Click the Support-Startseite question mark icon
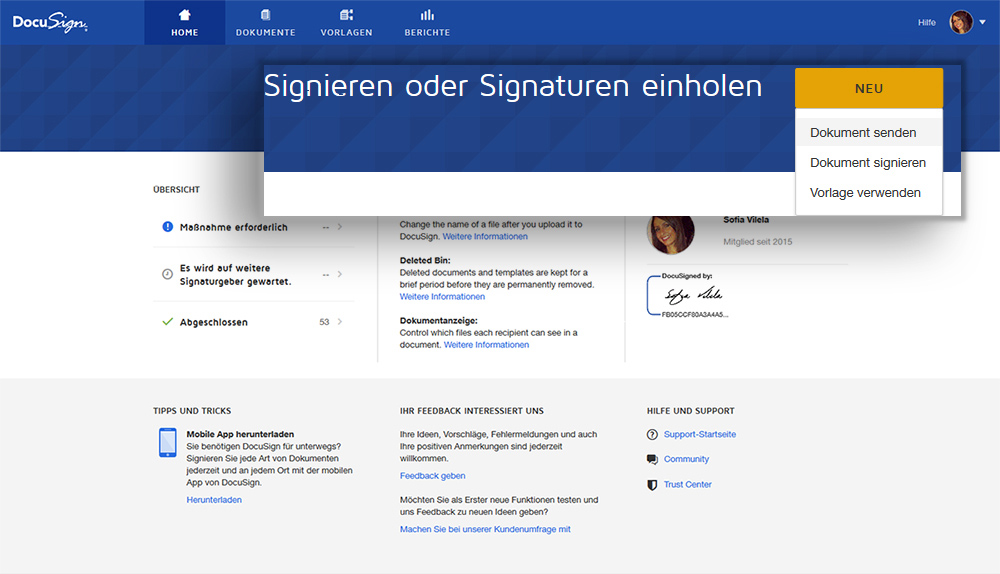The width and height of the screenshot is (1000, 574). [x=653, y=434]
